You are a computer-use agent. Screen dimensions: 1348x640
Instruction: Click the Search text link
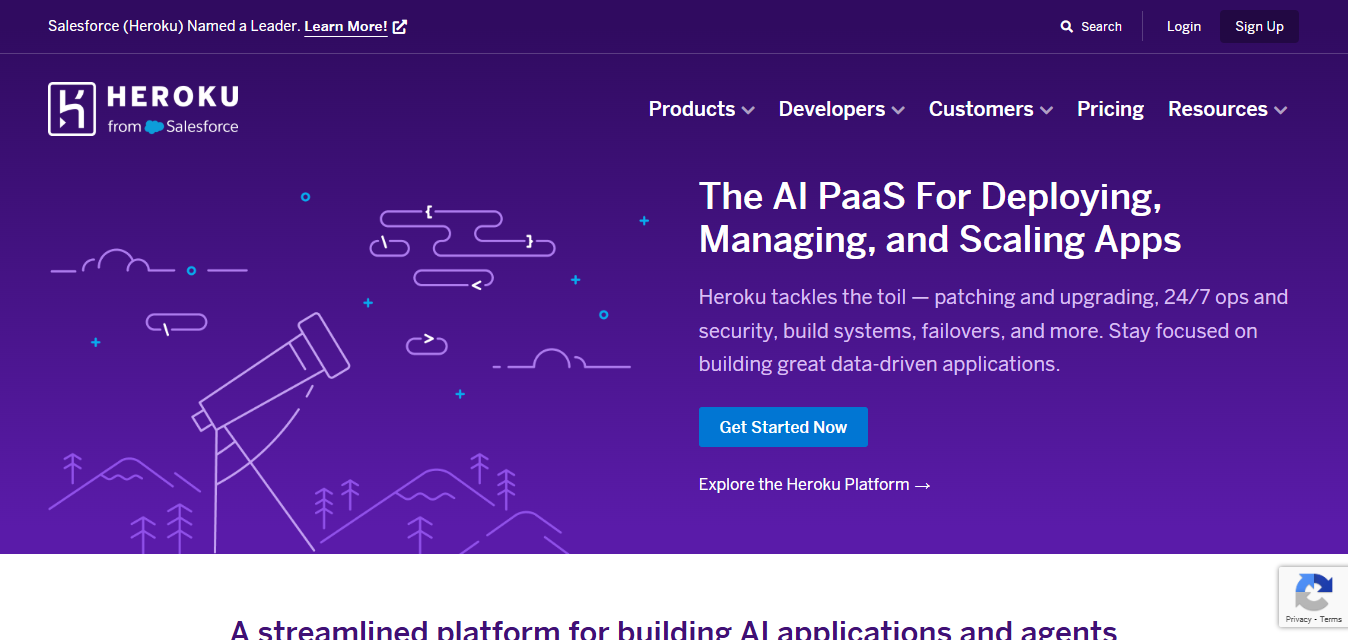(x=1101, y=27)
